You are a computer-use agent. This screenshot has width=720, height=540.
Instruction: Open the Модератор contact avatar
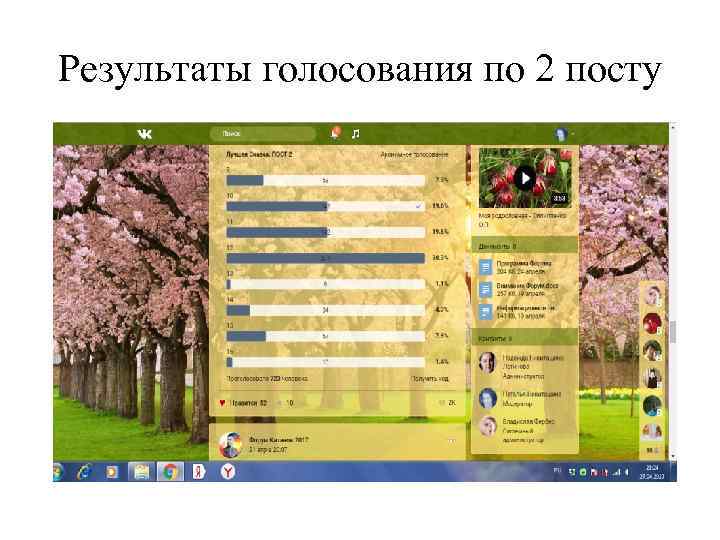click(x=488, y=398)
